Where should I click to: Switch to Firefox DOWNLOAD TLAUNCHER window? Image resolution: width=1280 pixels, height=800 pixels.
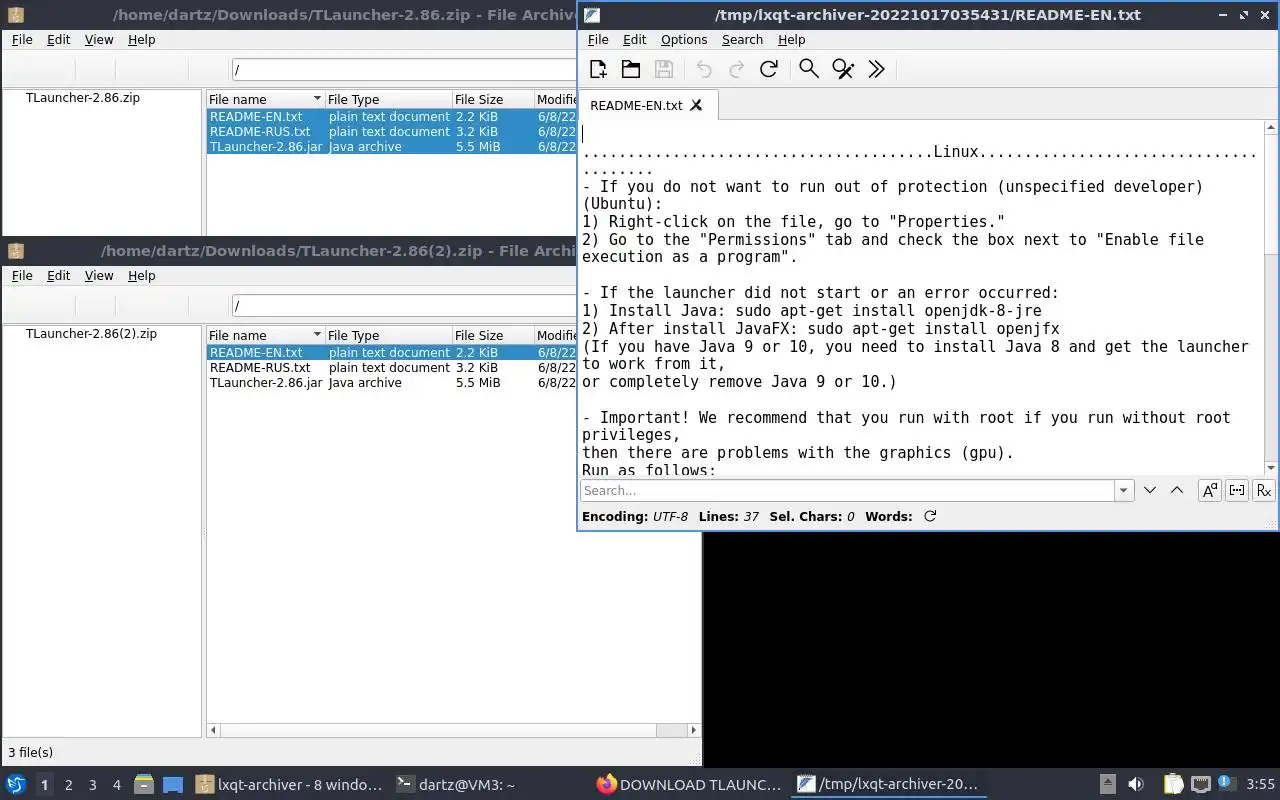click(x=689, y=784)
